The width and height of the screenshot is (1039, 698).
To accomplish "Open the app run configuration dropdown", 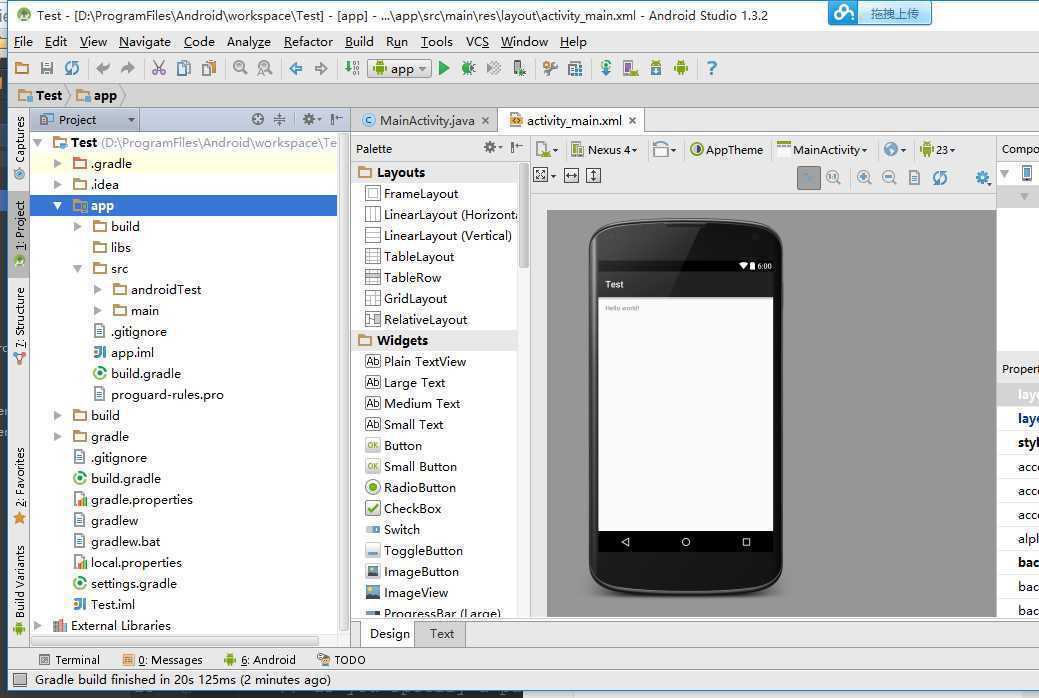I will 400,68.
